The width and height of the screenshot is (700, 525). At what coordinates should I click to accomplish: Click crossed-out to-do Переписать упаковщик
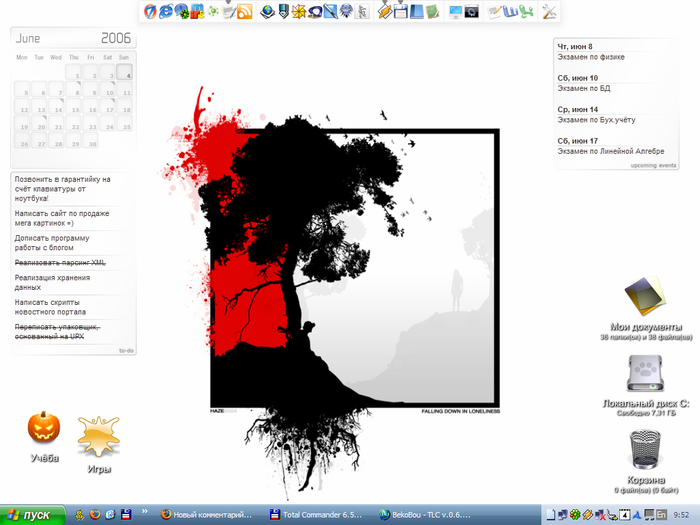click(57, 332)
